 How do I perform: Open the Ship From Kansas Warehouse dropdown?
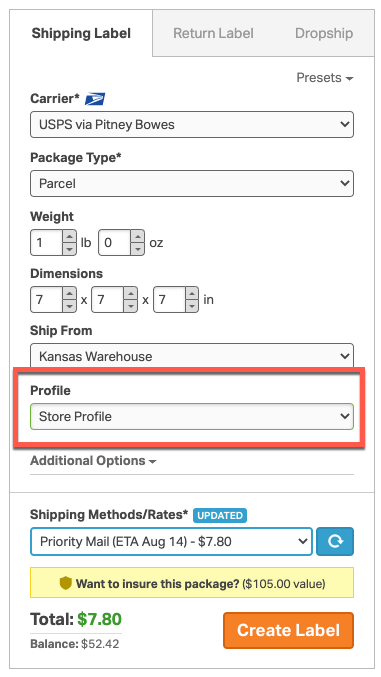pos(192,355)
